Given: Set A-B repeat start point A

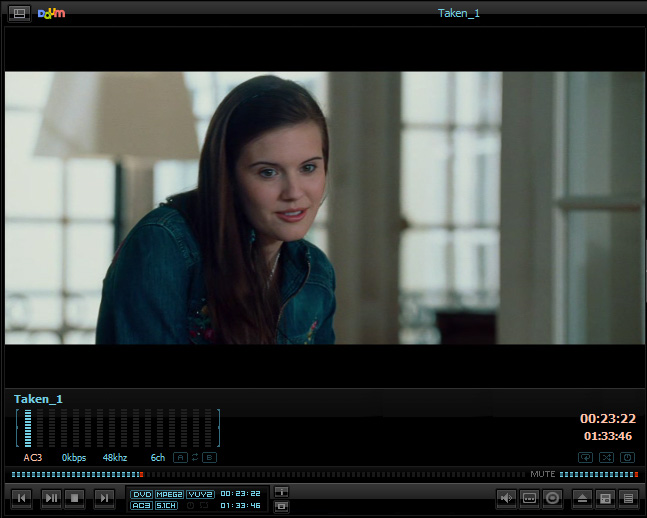Looking at the screenshot, I should tap(180, 457).
